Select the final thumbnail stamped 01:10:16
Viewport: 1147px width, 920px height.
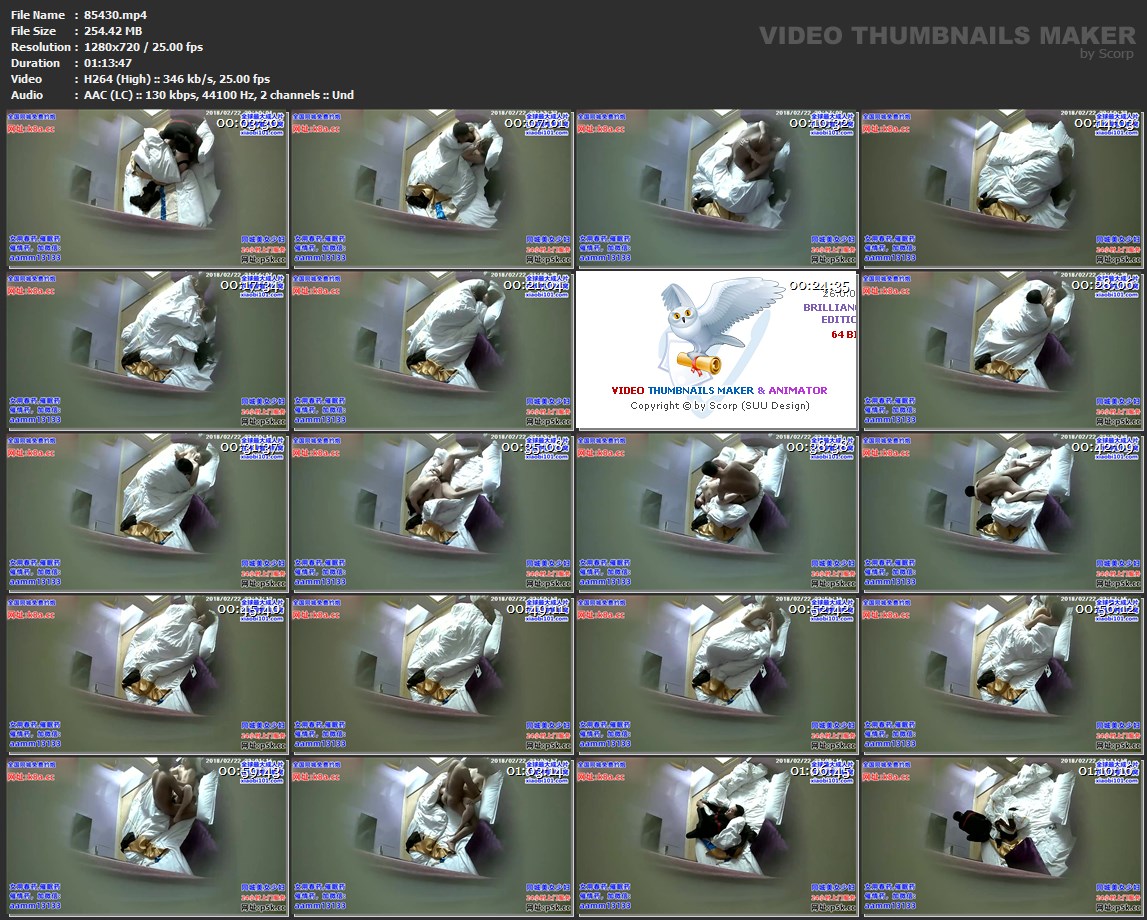click(x=1000, y=836)
